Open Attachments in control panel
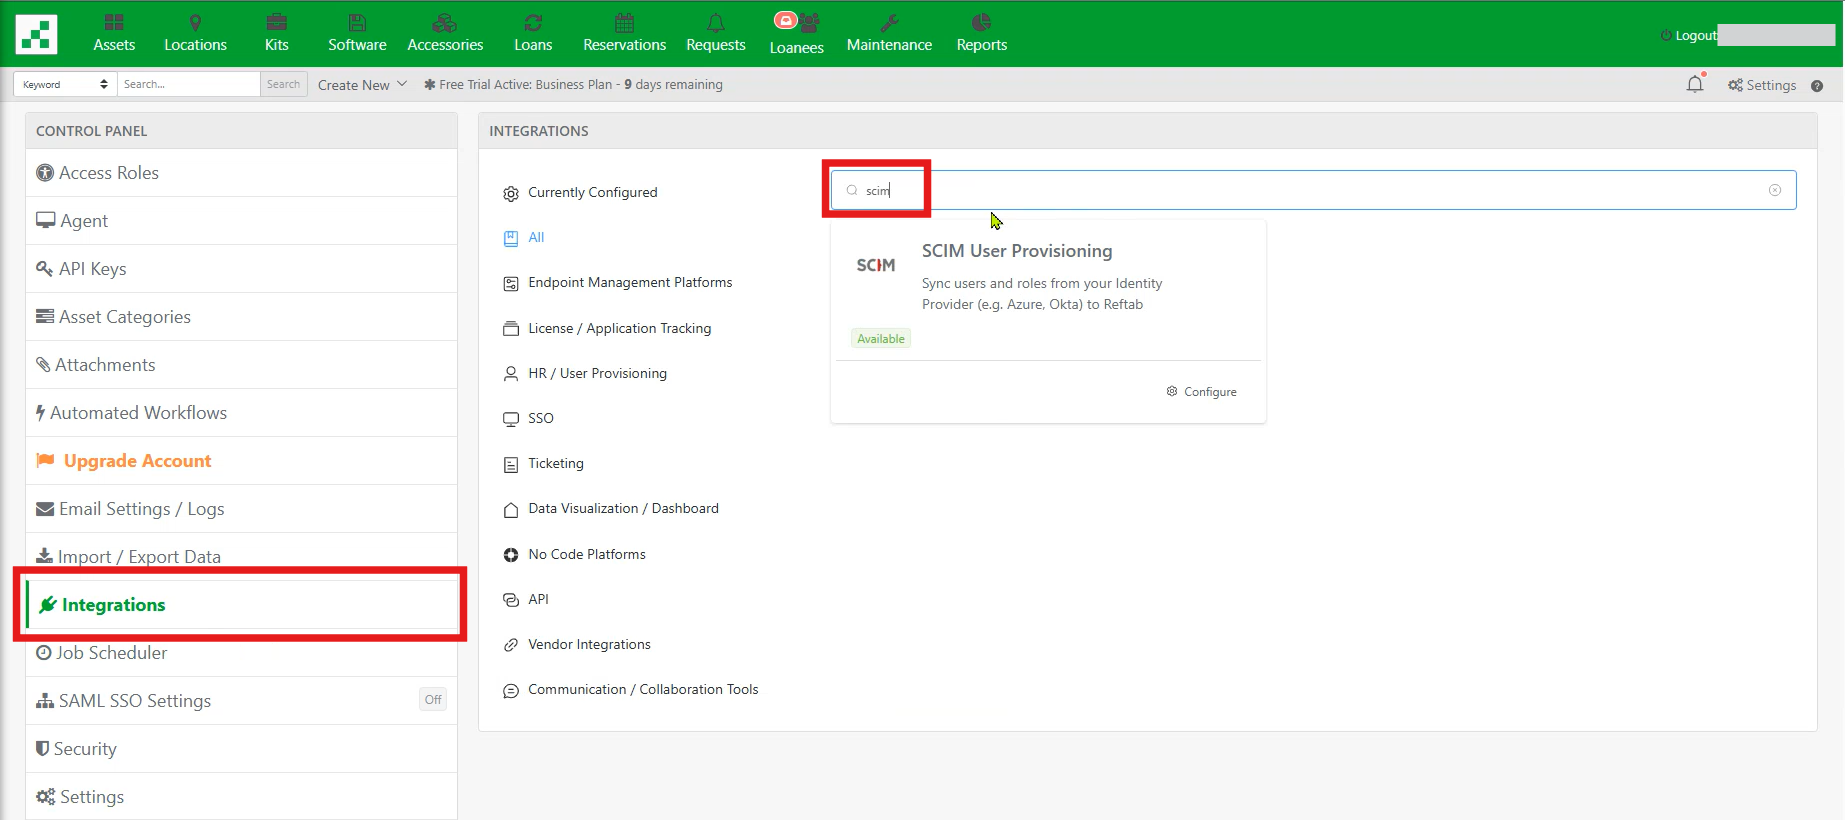This screenshot has height=820, width=1845. click(x=241, y=365)
